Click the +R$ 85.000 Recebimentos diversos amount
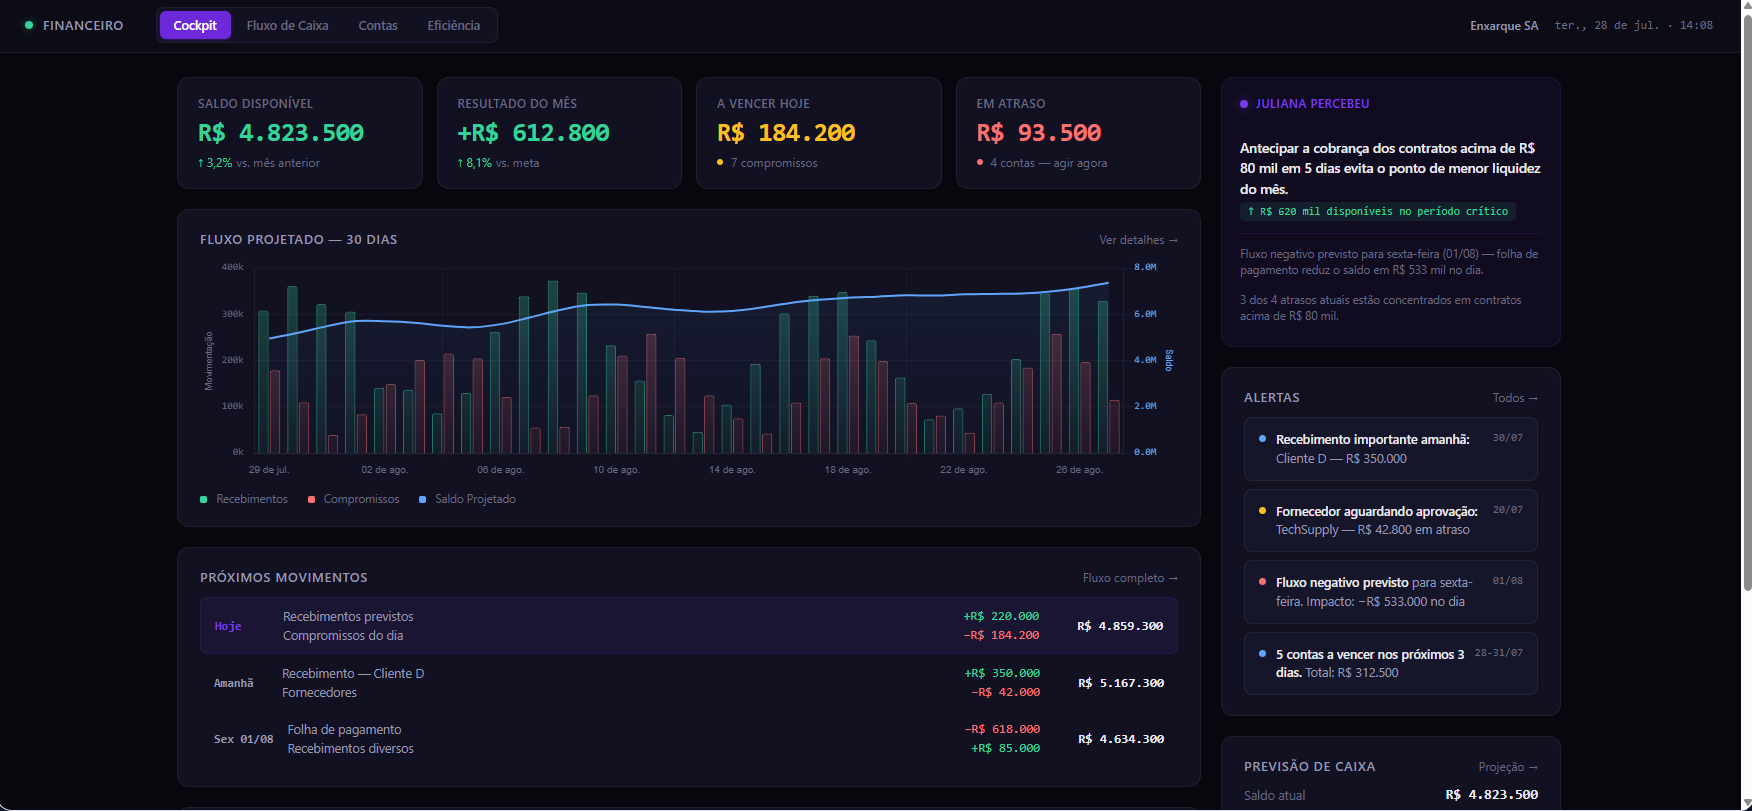Screen dimensions: 1752x811 point(1006,748)
